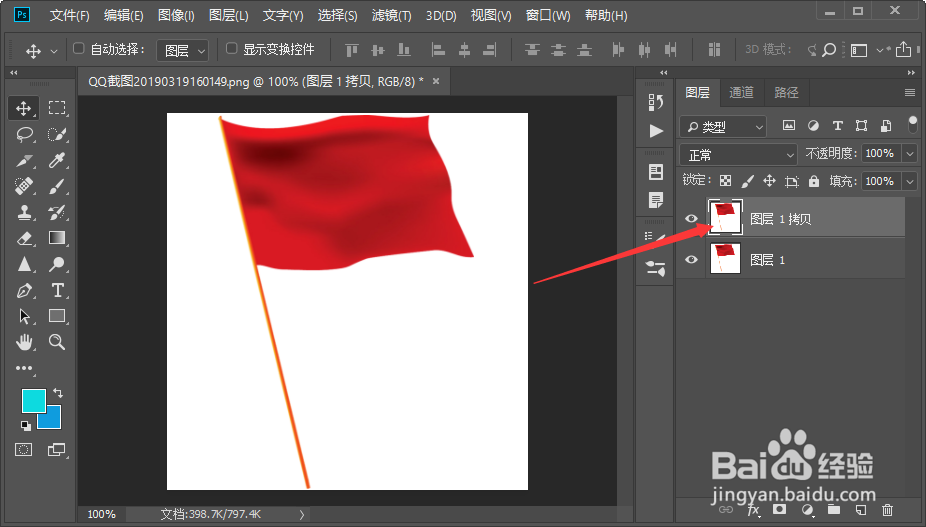Open the 图层 auto-select dropdown
This screenshot has height=527, width=926.
(x=182, y=51)
